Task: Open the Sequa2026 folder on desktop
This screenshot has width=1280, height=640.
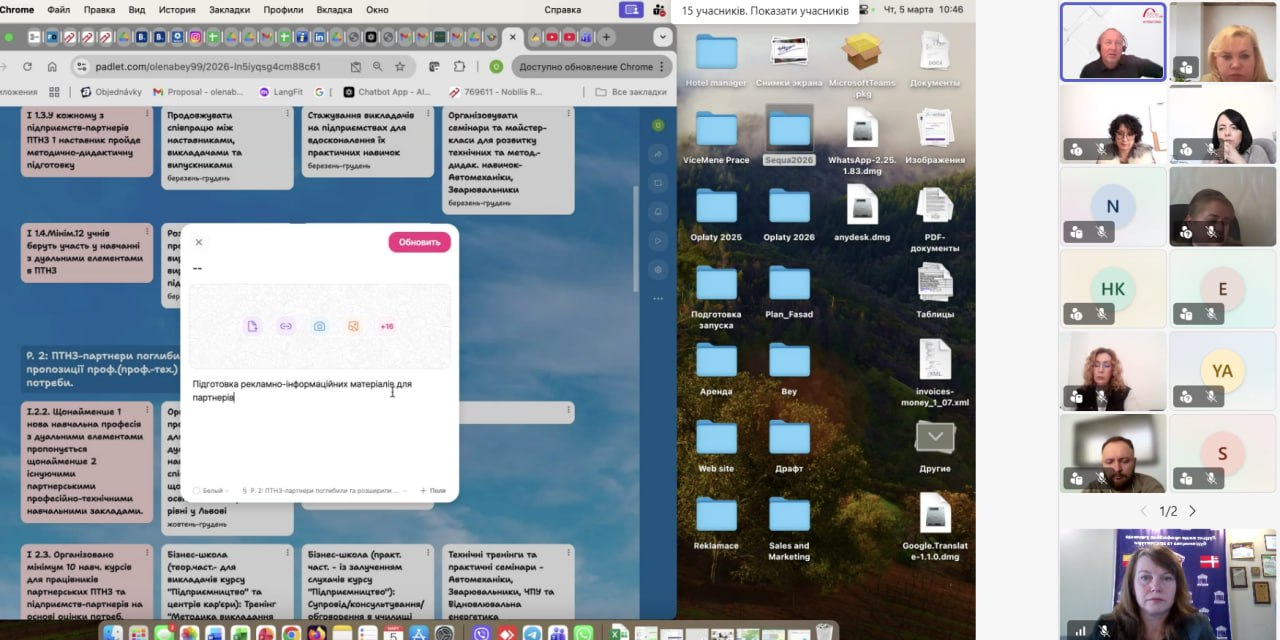Action: pos(789,135)
